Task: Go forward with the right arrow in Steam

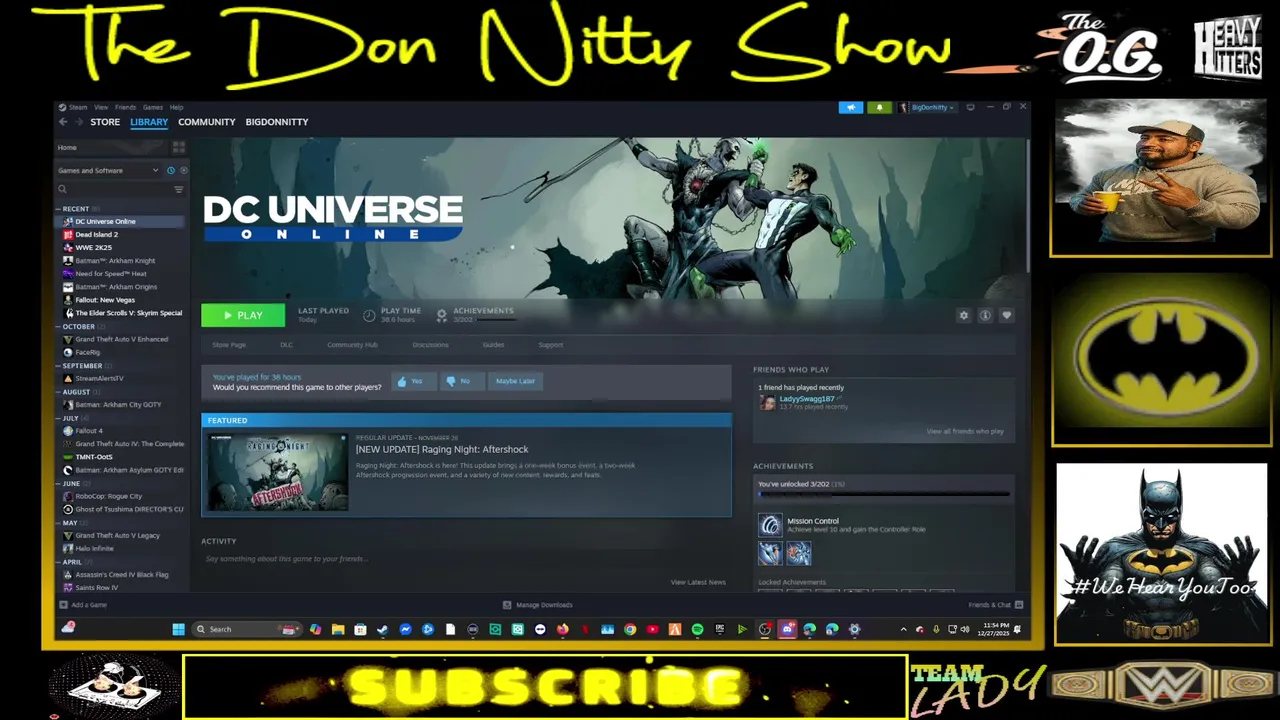Action: point(78,122)
